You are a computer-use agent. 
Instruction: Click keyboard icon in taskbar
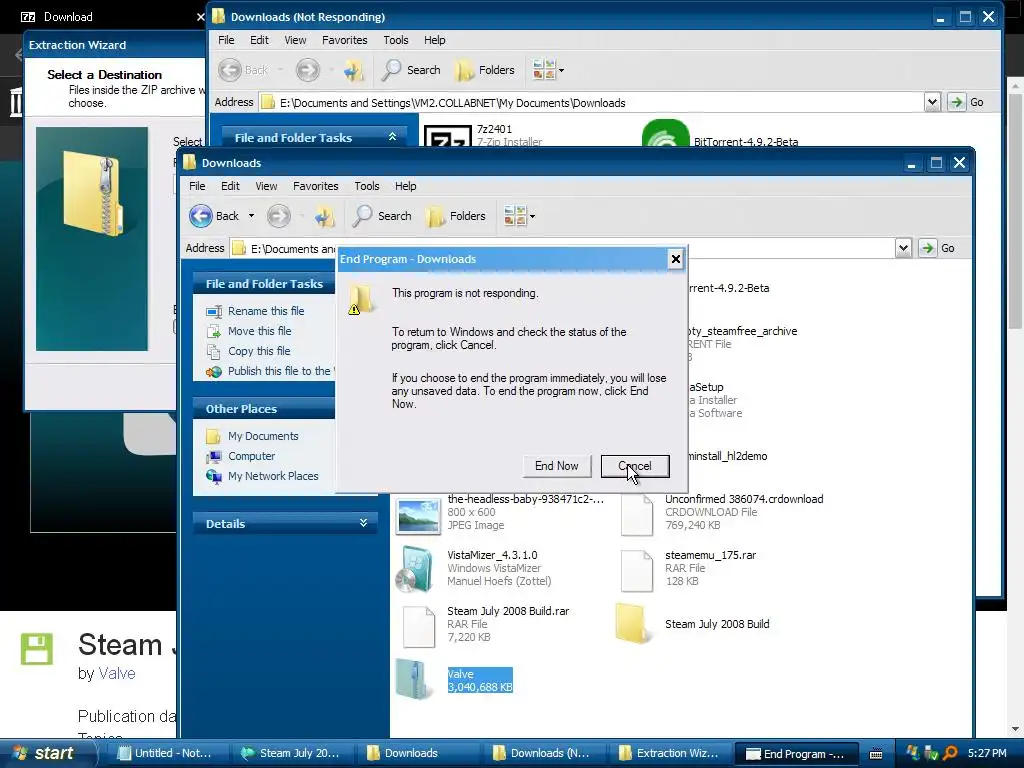pos(876,754)
